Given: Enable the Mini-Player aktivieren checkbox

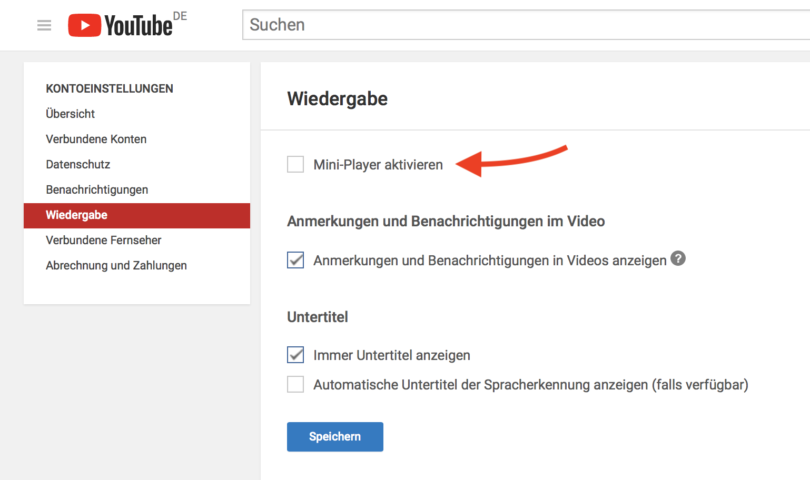Looking at the screenshot, I should click(295, 164).
